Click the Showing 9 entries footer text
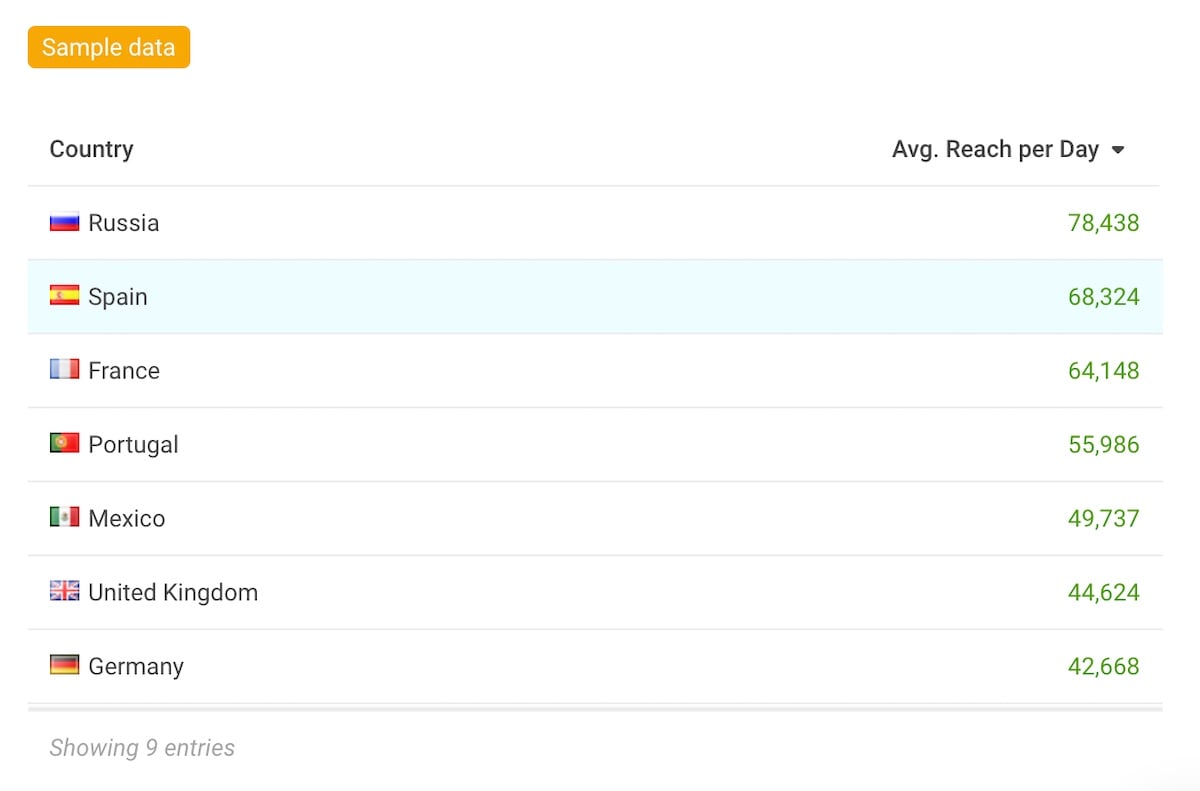 [x=142, y=748]
